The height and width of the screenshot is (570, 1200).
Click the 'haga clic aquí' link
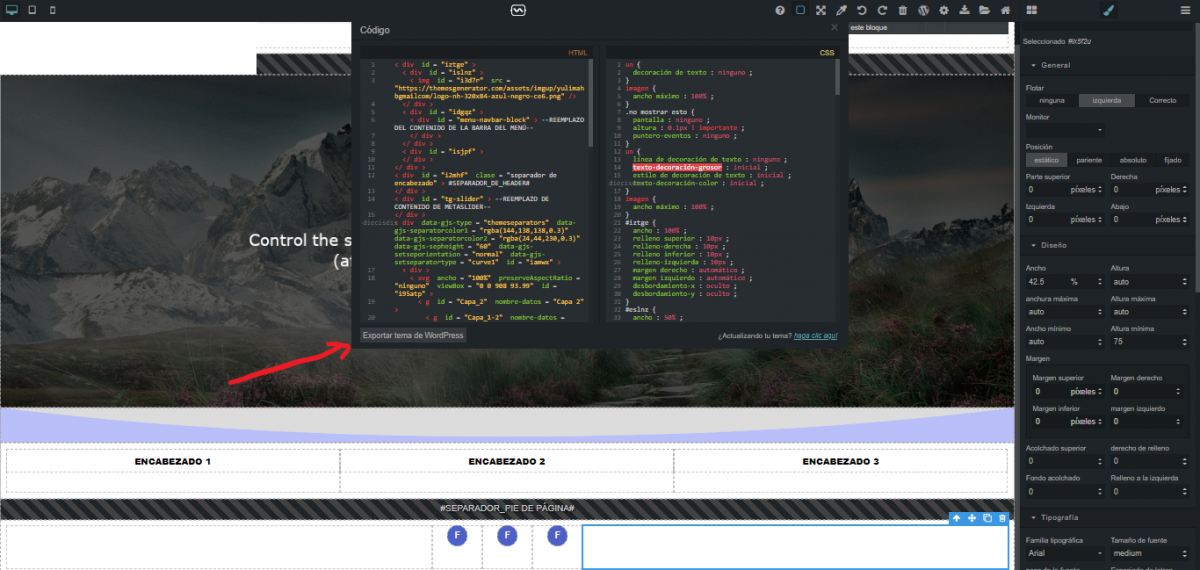click(815, 337)
